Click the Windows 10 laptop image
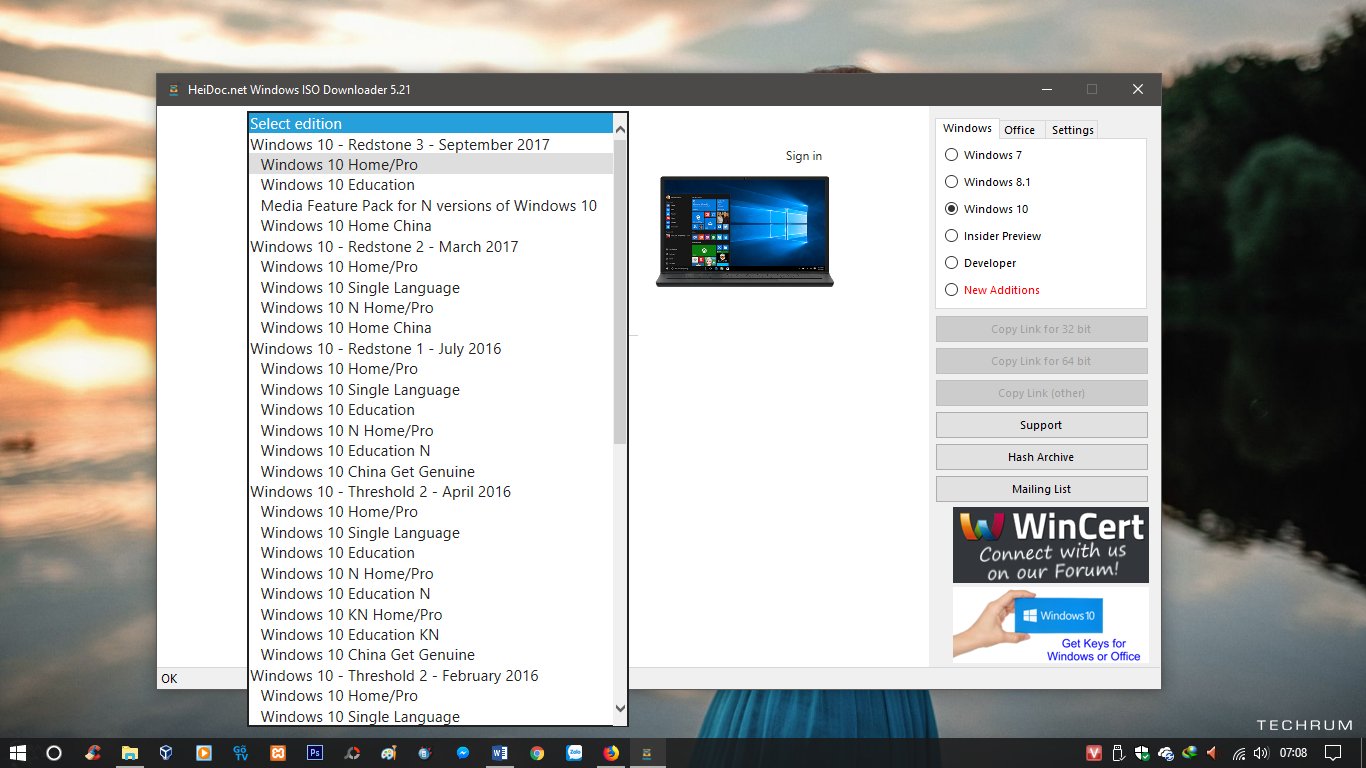This screenshot has width=1366, height=768. point(745,231)
